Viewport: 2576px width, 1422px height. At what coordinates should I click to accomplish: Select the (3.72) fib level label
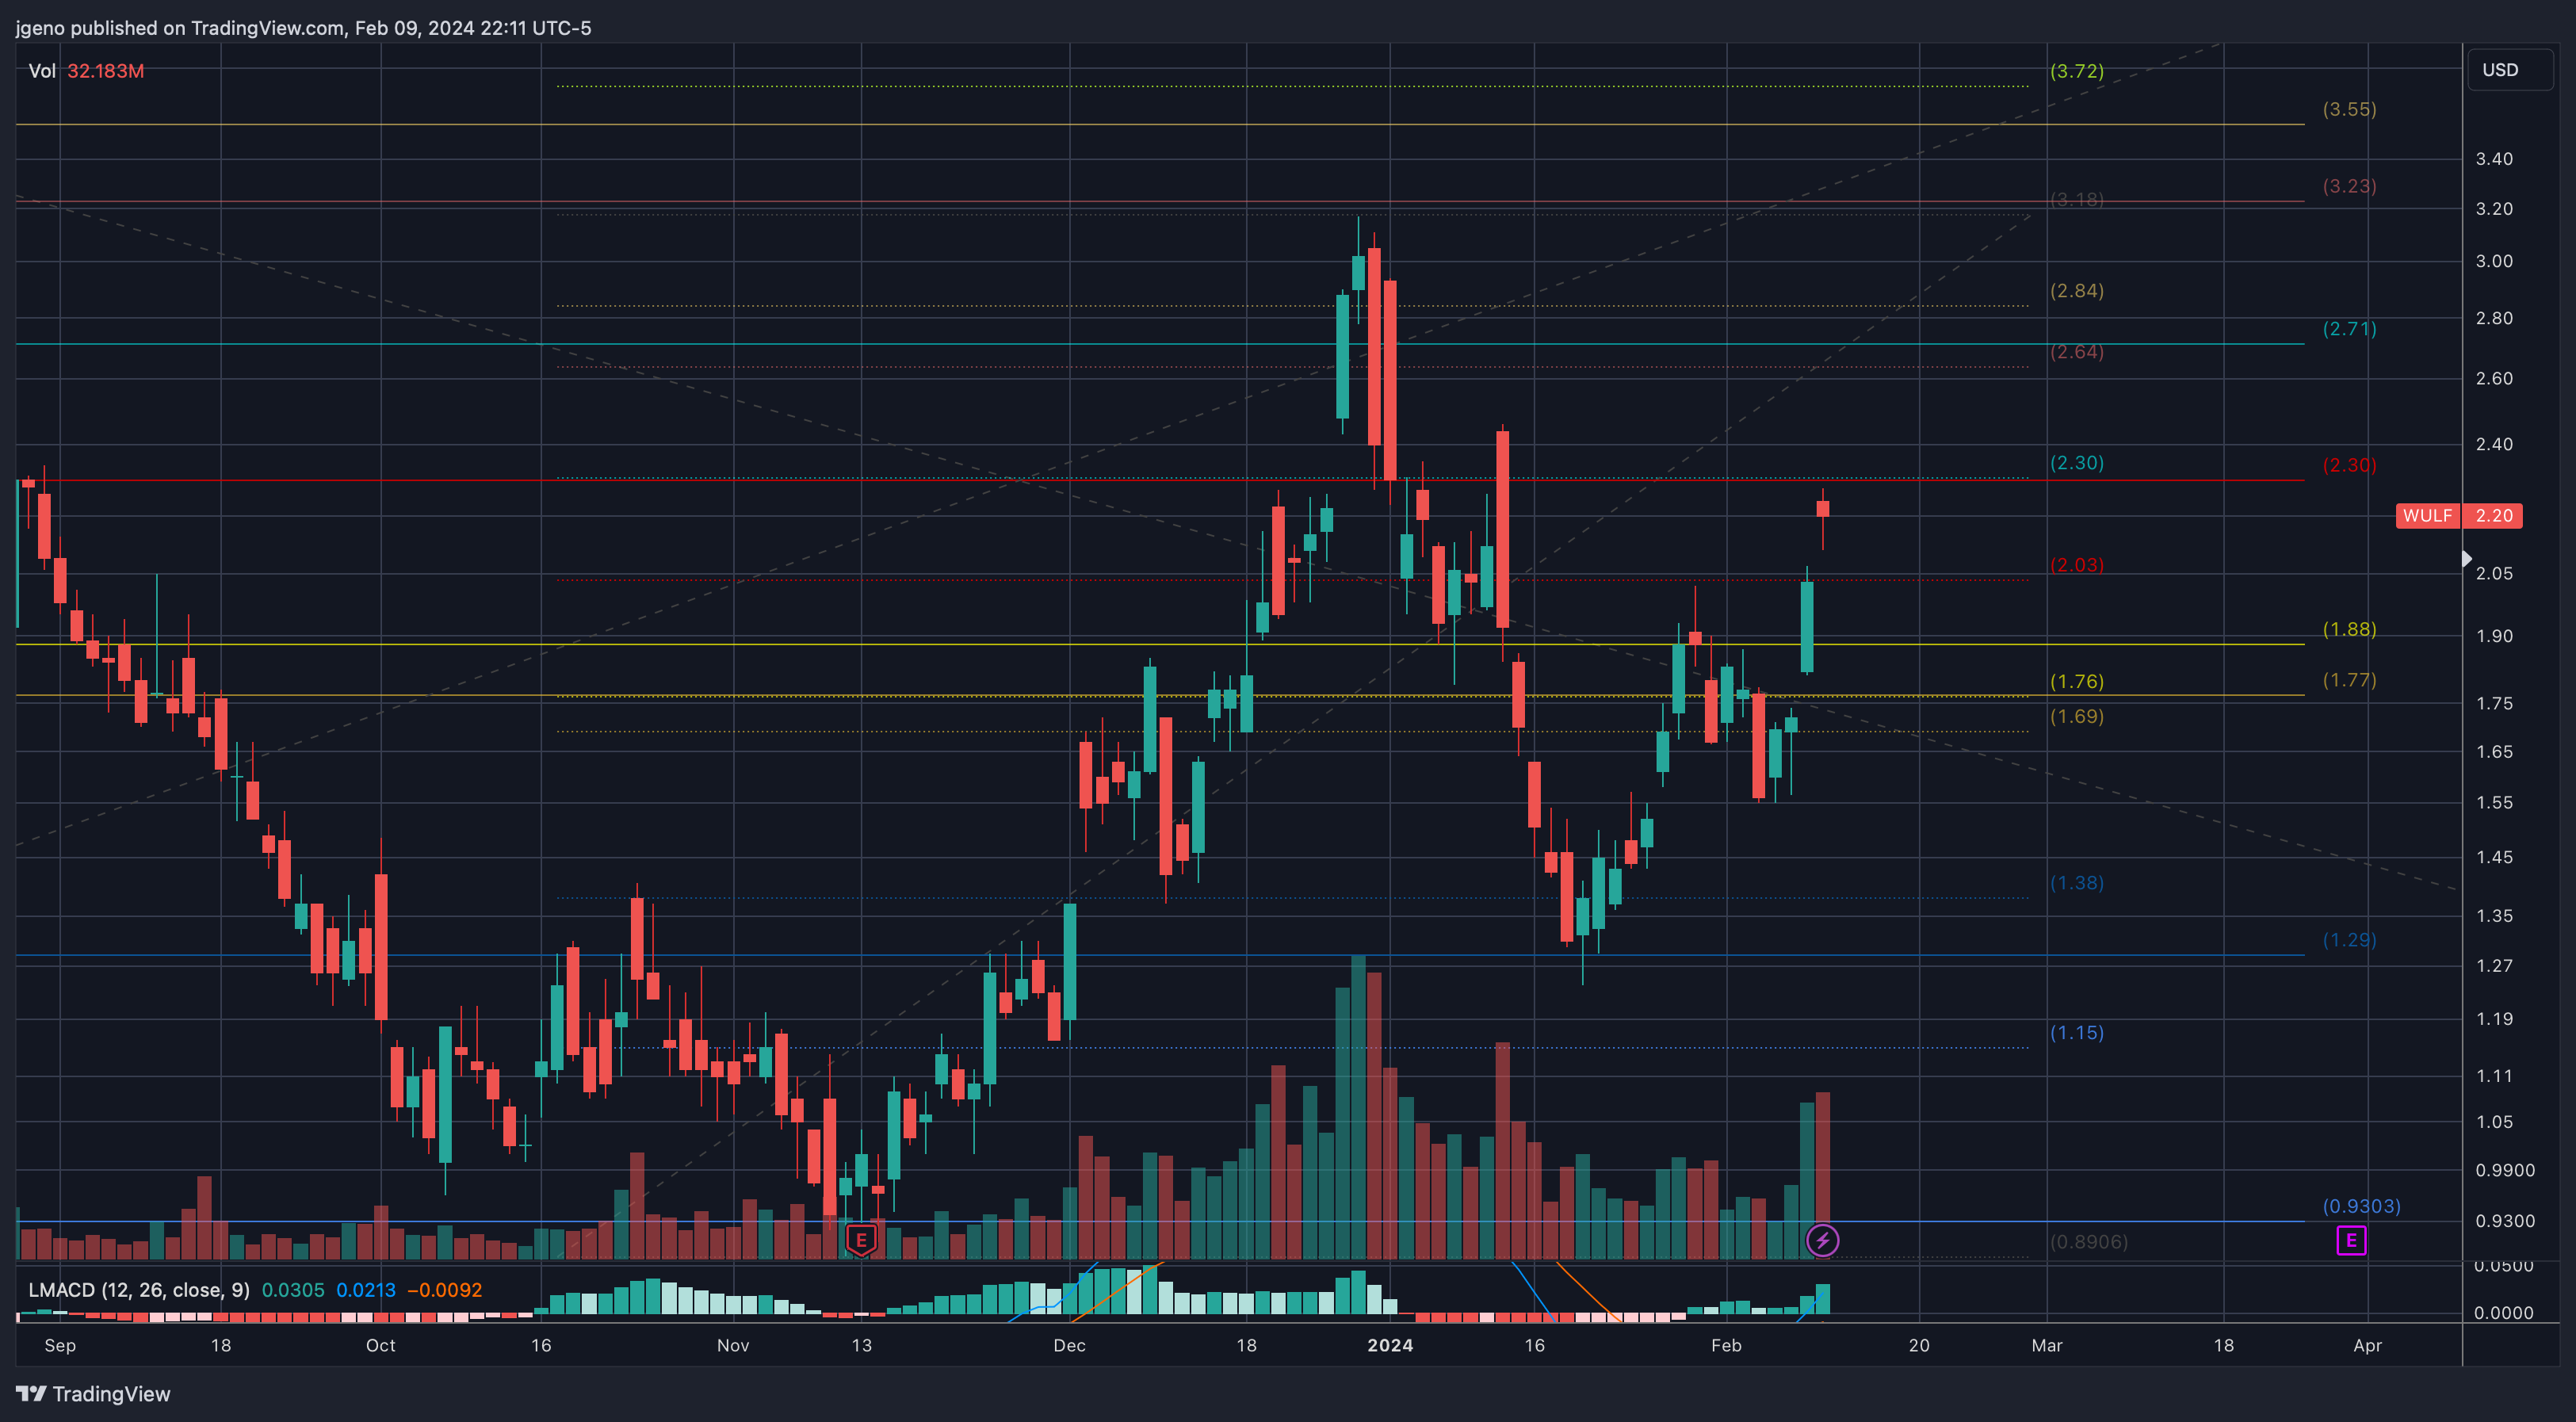coord(2077,71)
